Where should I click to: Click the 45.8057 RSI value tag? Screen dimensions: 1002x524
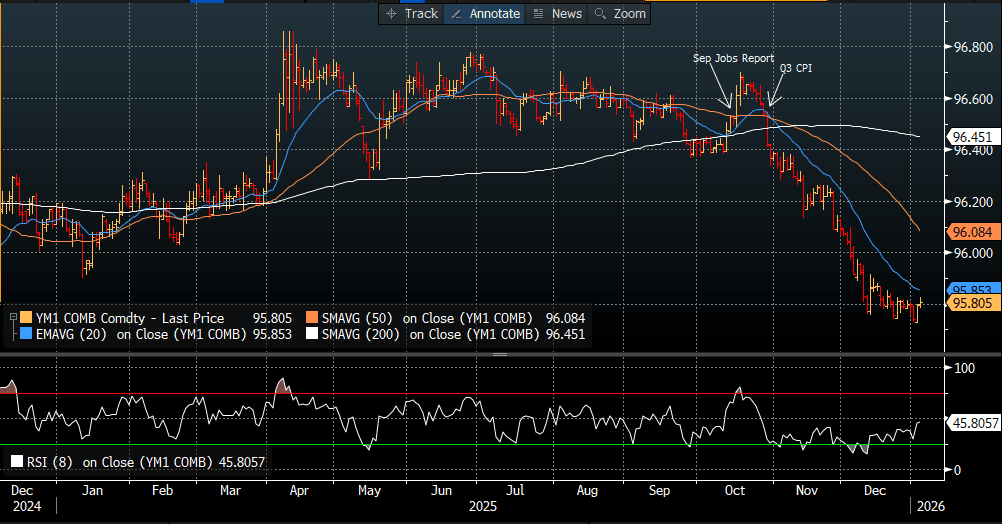(x=975, y=422)
